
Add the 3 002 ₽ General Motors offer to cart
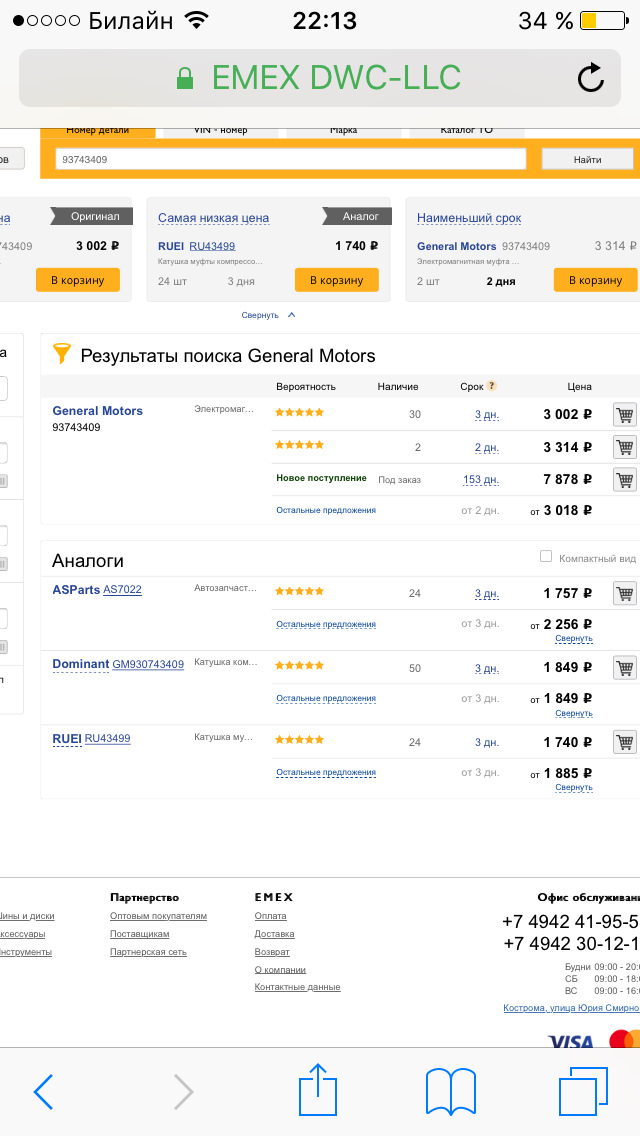click(625, 414)
